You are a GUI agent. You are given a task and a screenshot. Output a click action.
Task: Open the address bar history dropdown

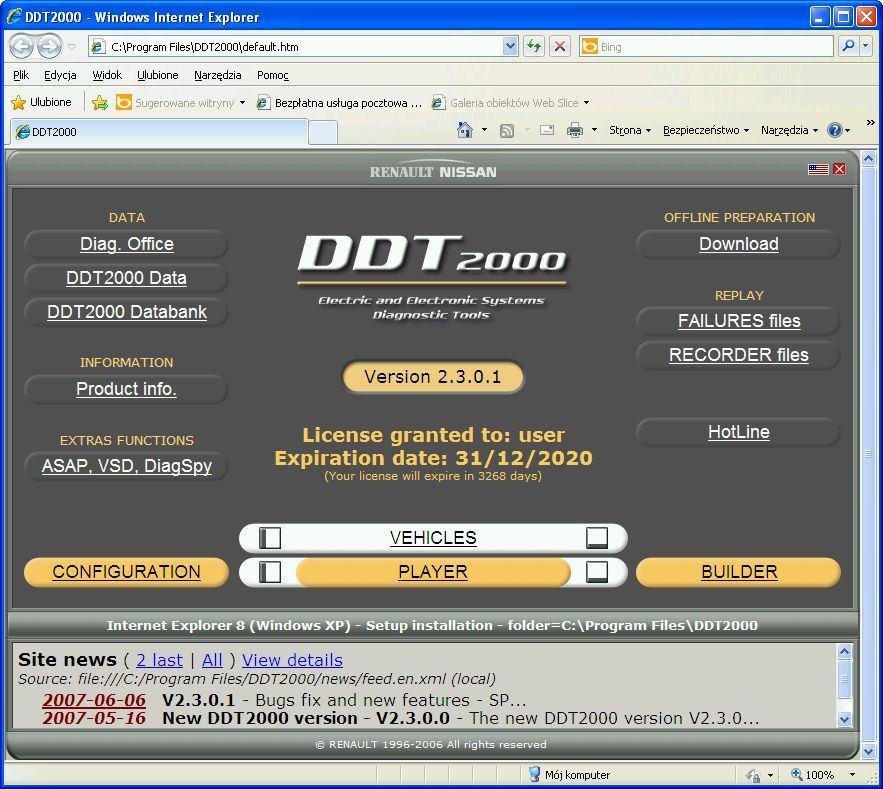pyautogui.click(x=510, y=46)
